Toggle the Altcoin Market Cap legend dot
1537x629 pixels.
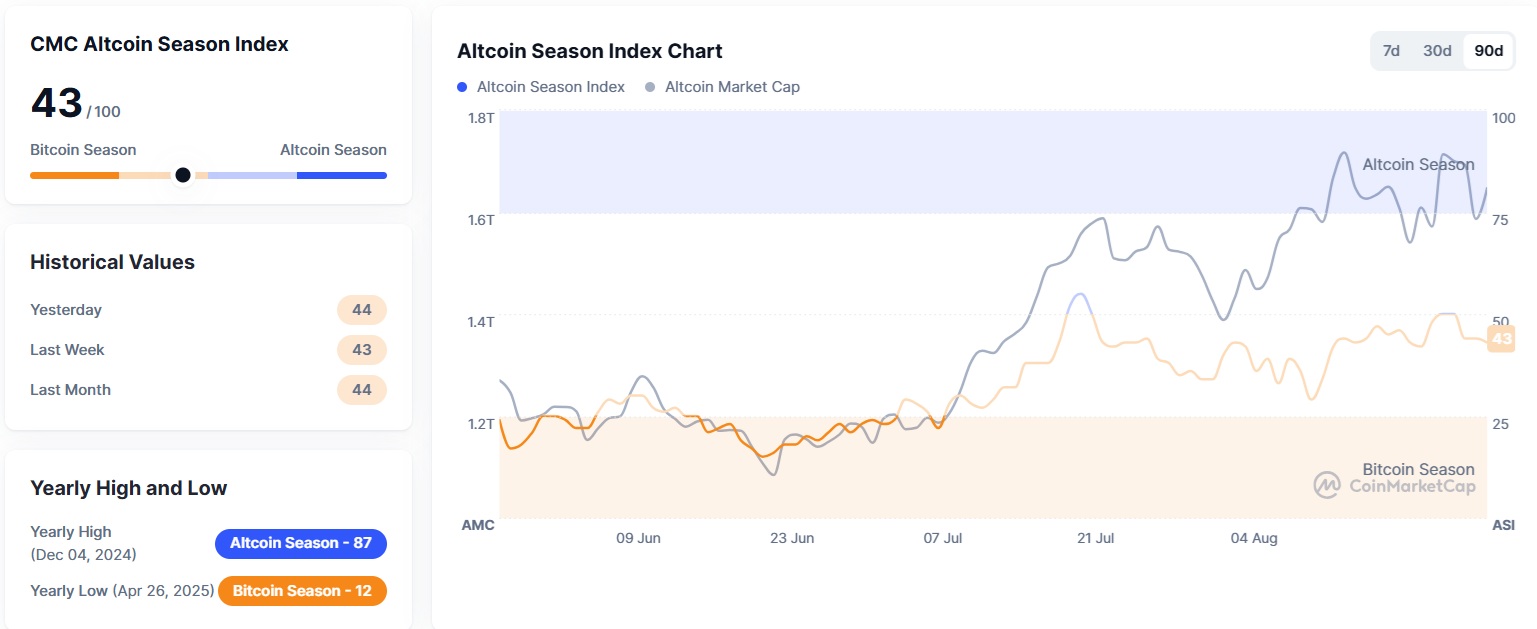[x=651, y=87]
